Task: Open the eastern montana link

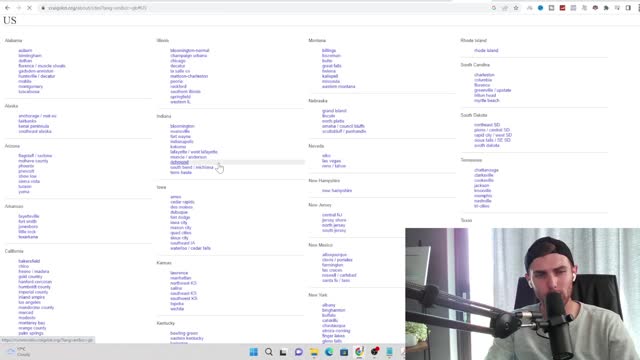Action: coord(339,87)
